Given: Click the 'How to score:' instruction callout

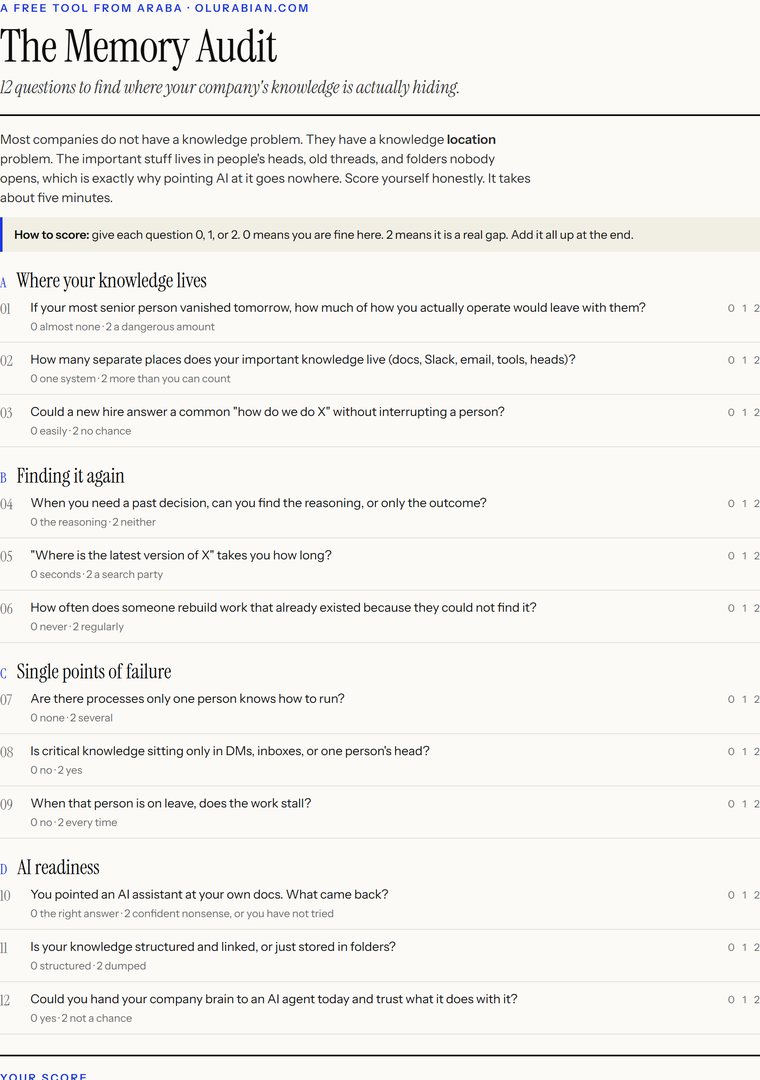Looking at the screenshot, I should (x=380, y=235).
